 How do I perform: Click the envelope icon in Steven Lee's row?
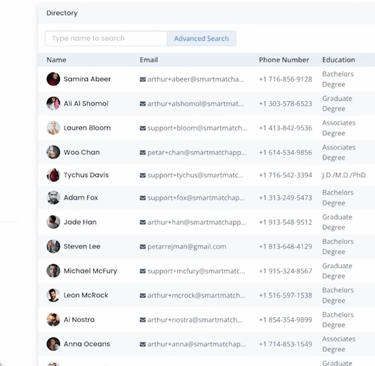[x=143, y=247]
